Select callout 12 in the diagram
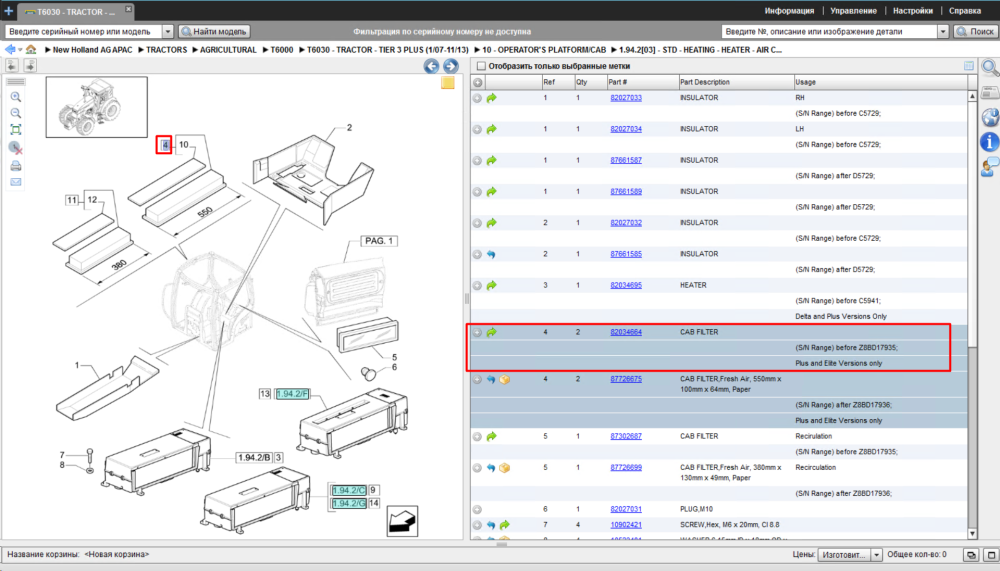This screenshot has width=1000, height=571. (92, 200)
